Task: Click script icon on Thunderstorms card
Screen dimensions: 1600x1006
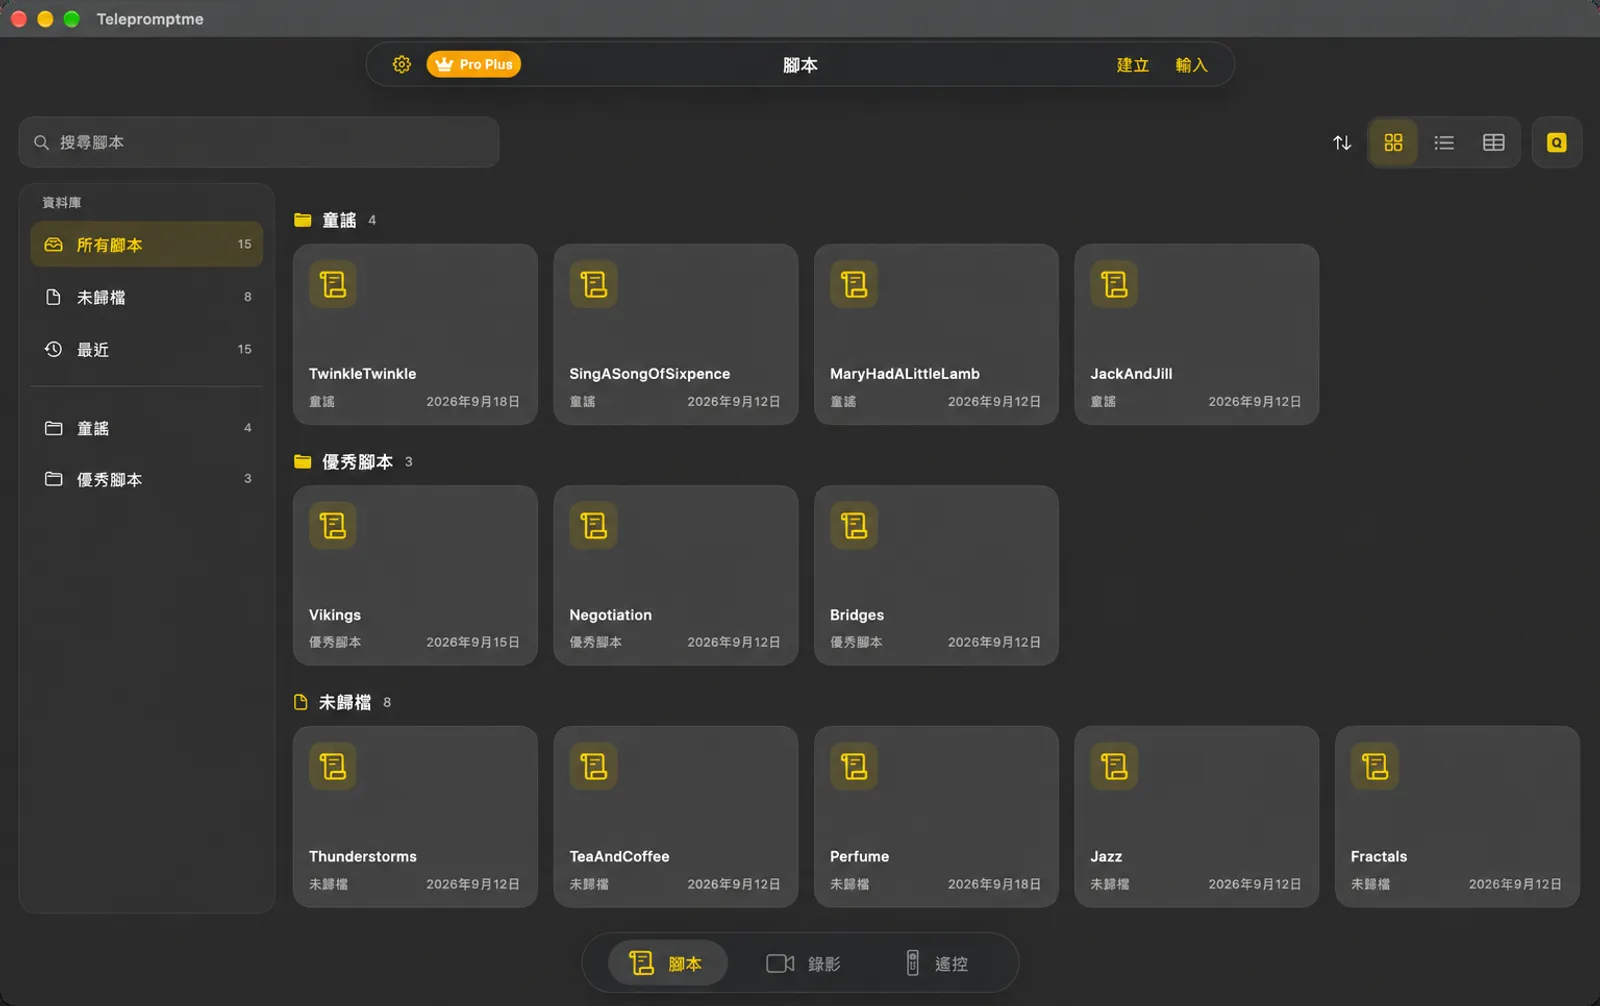Action: (333, 766)
